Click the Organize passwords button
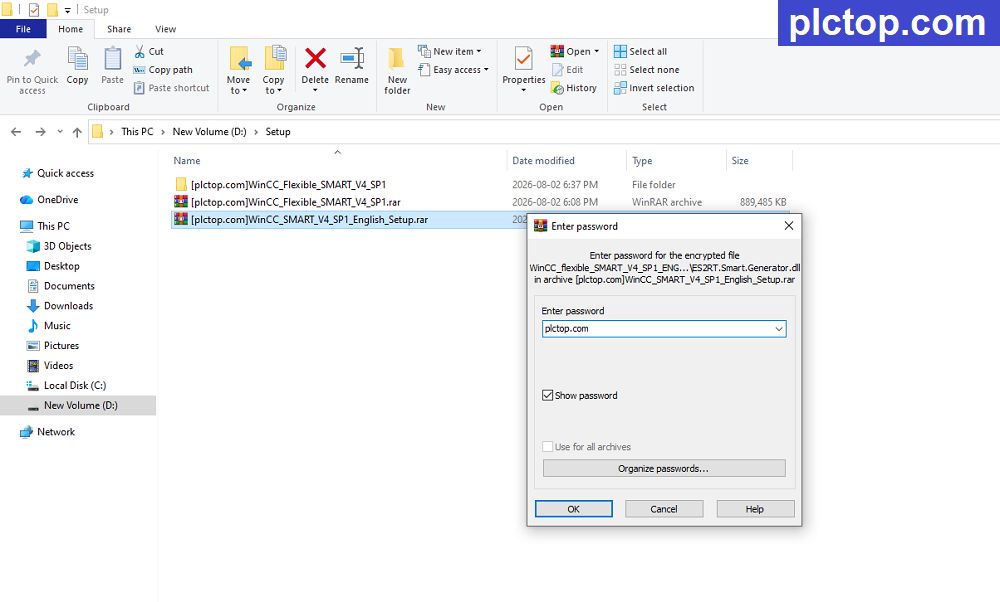This screenshot has height=602, width=1000. pyautogui.click(x=664, y=469)
